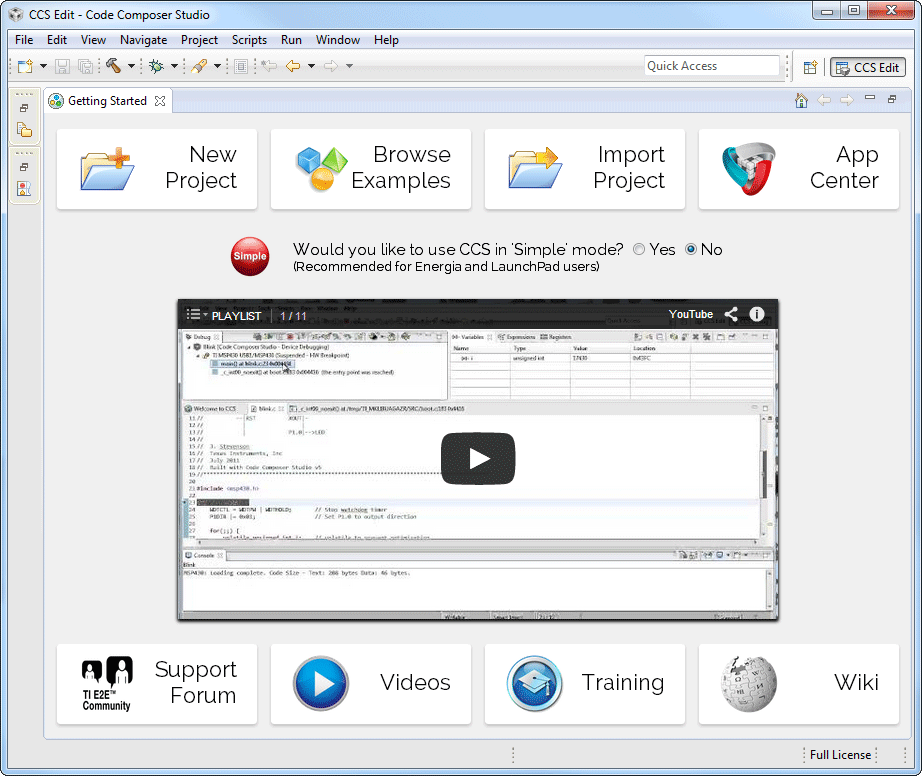Play the YouTube tutorial video

(478, 459)
